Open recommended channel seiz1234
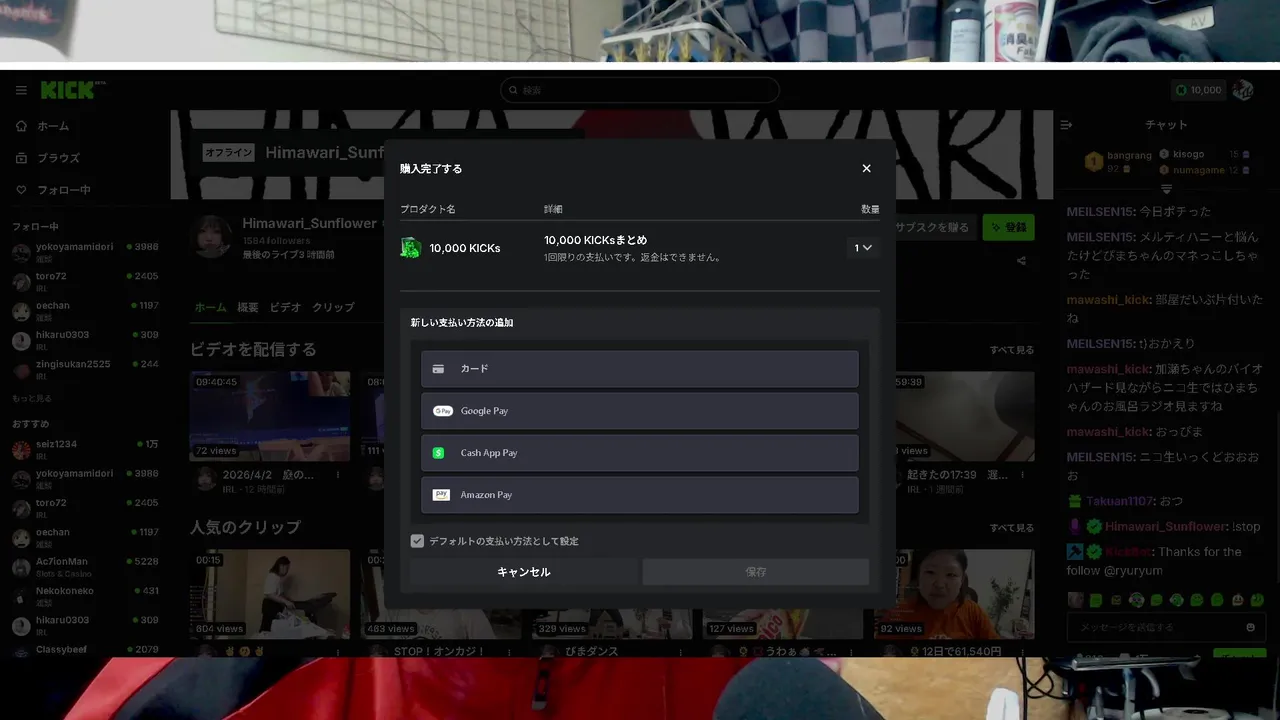 85,449
